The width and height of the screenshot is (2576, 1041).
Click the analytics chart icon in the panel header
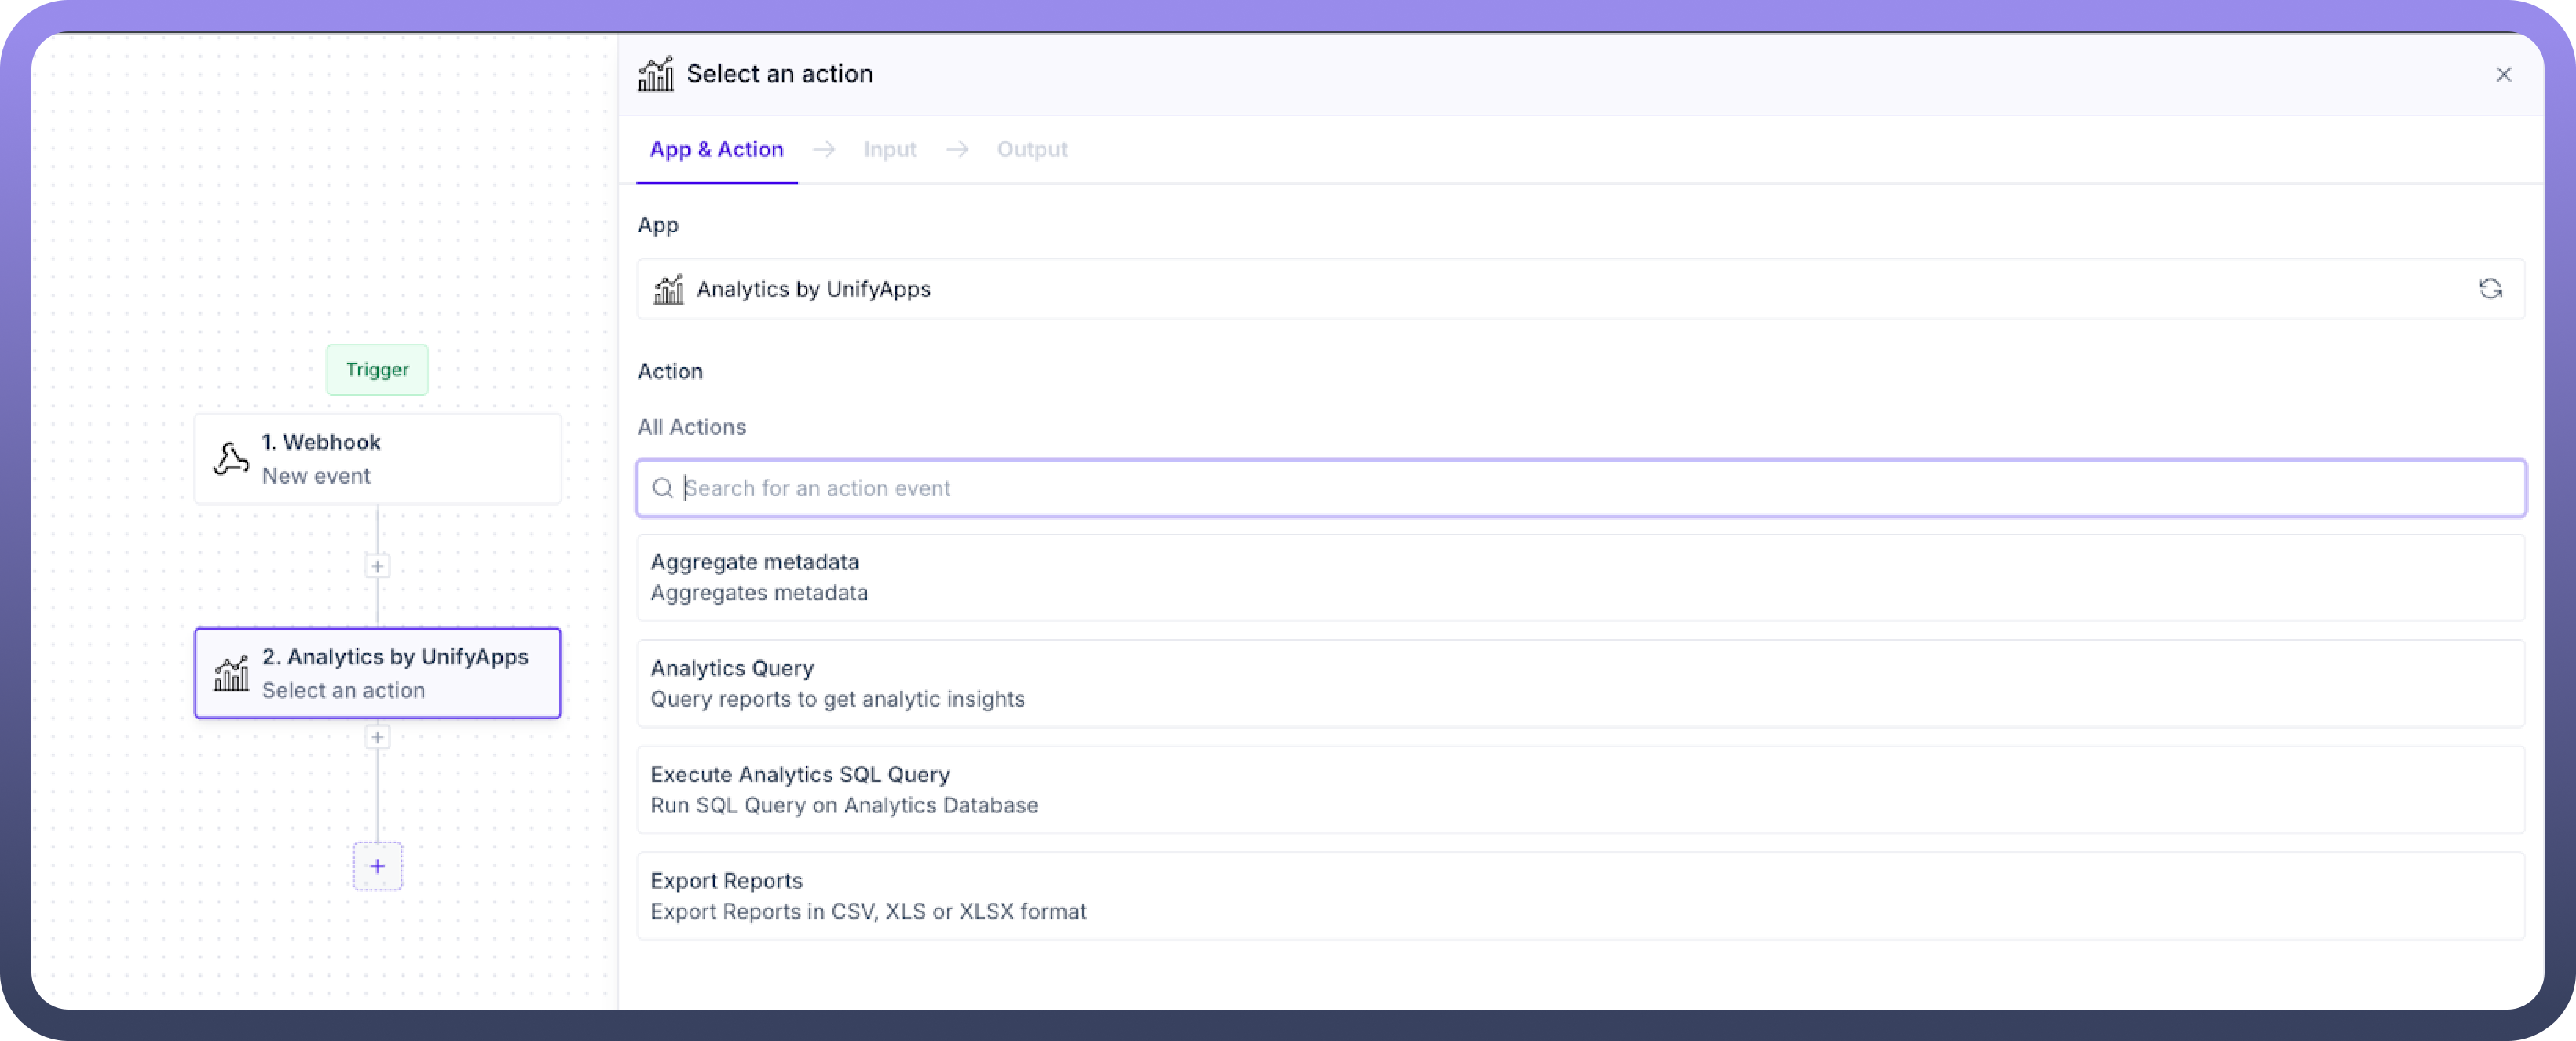pos(656,74)
